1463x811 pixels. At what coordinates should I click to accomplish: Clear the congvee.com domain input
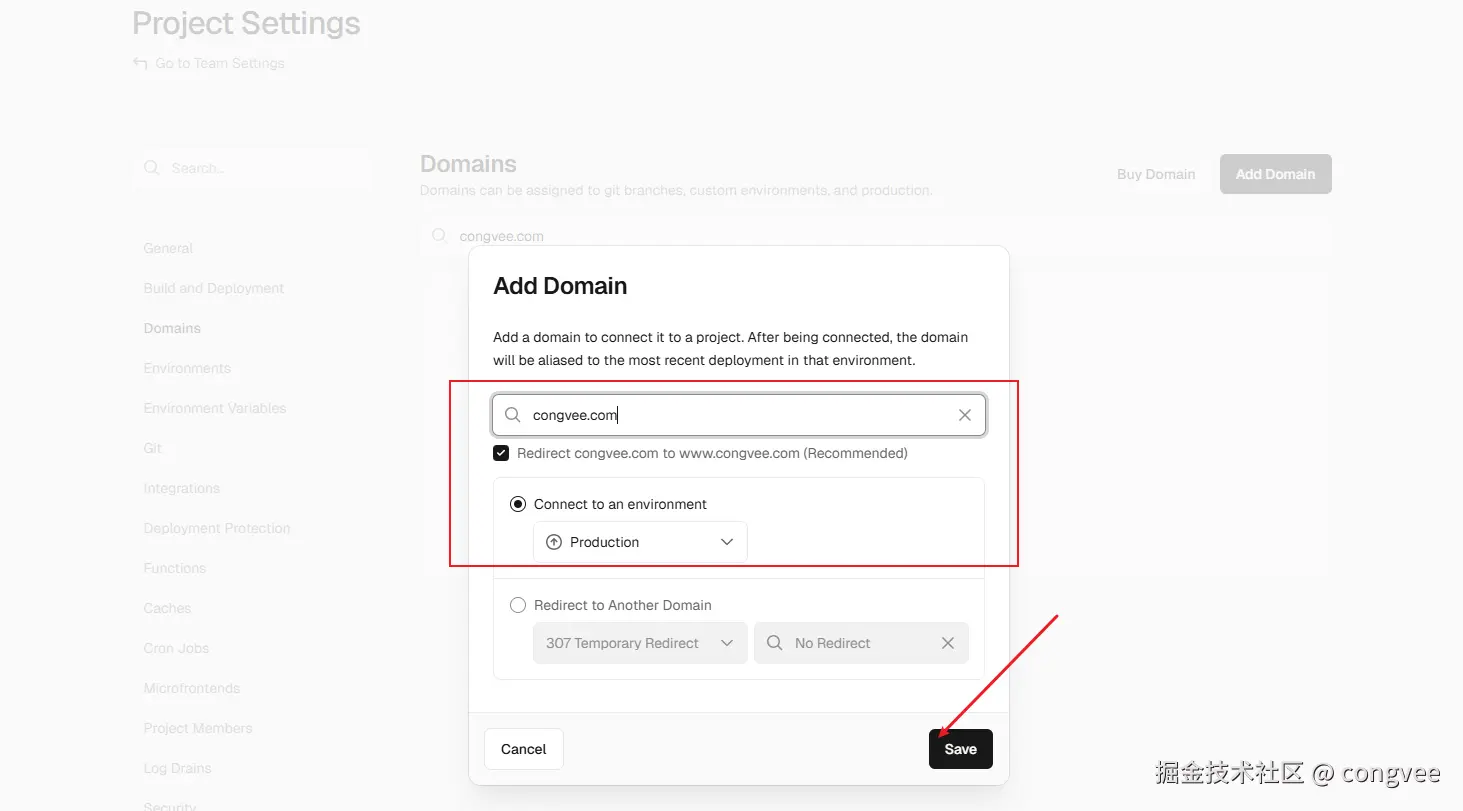964,415
